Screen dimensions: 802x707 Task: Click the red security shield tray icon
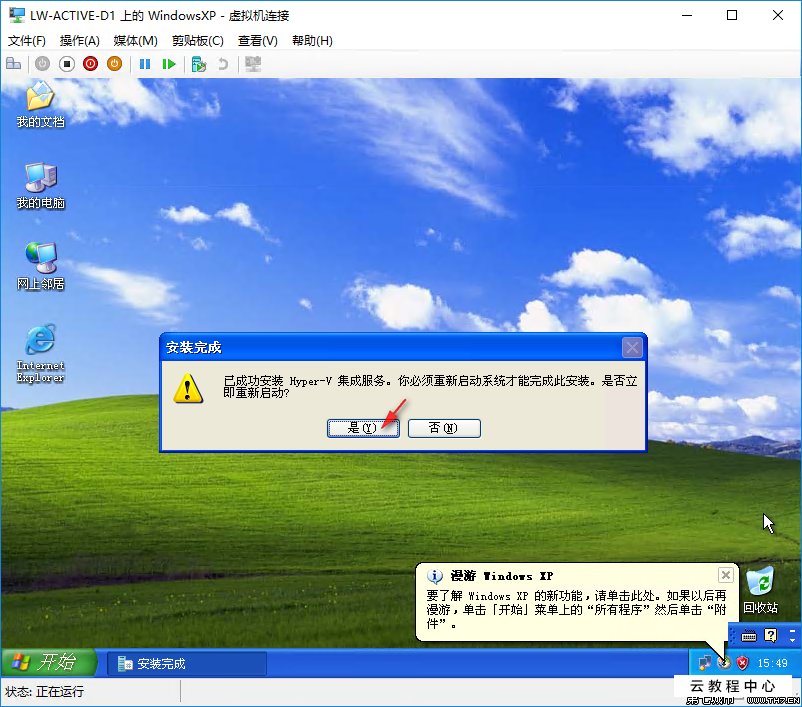[742, 664]
